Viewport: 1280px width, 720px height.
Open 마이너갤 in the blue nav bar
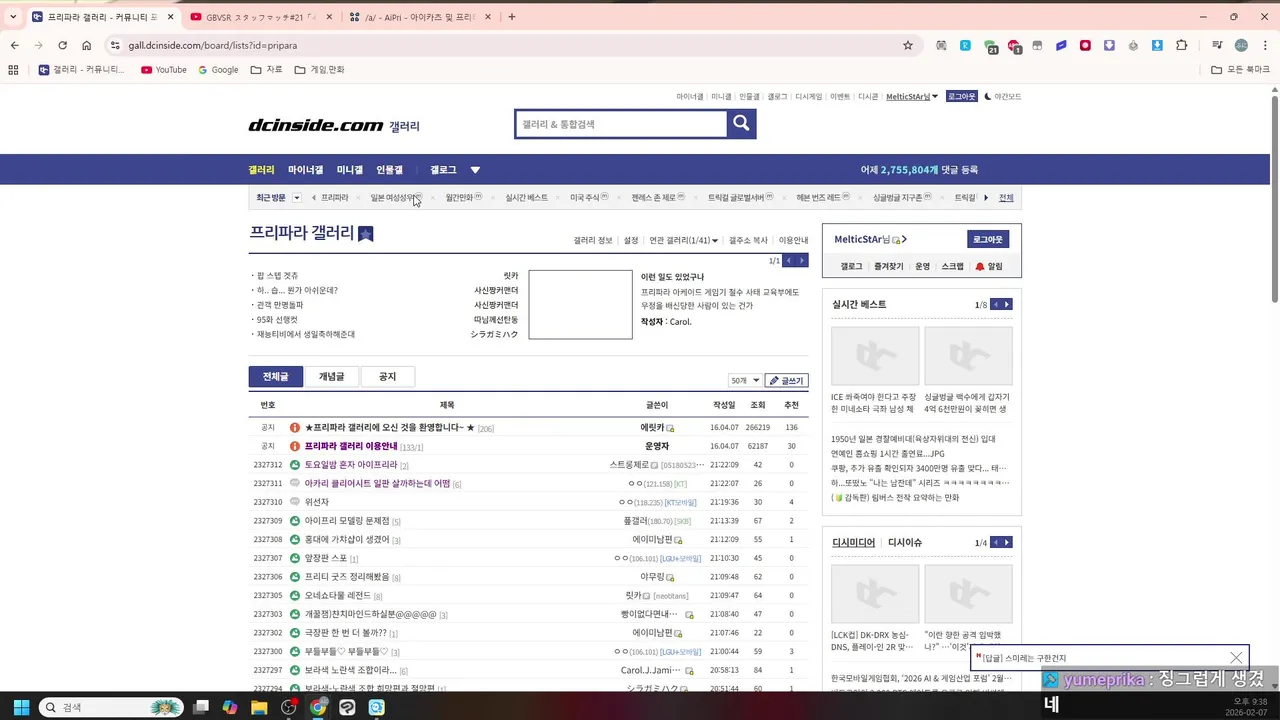coord(305,170)
